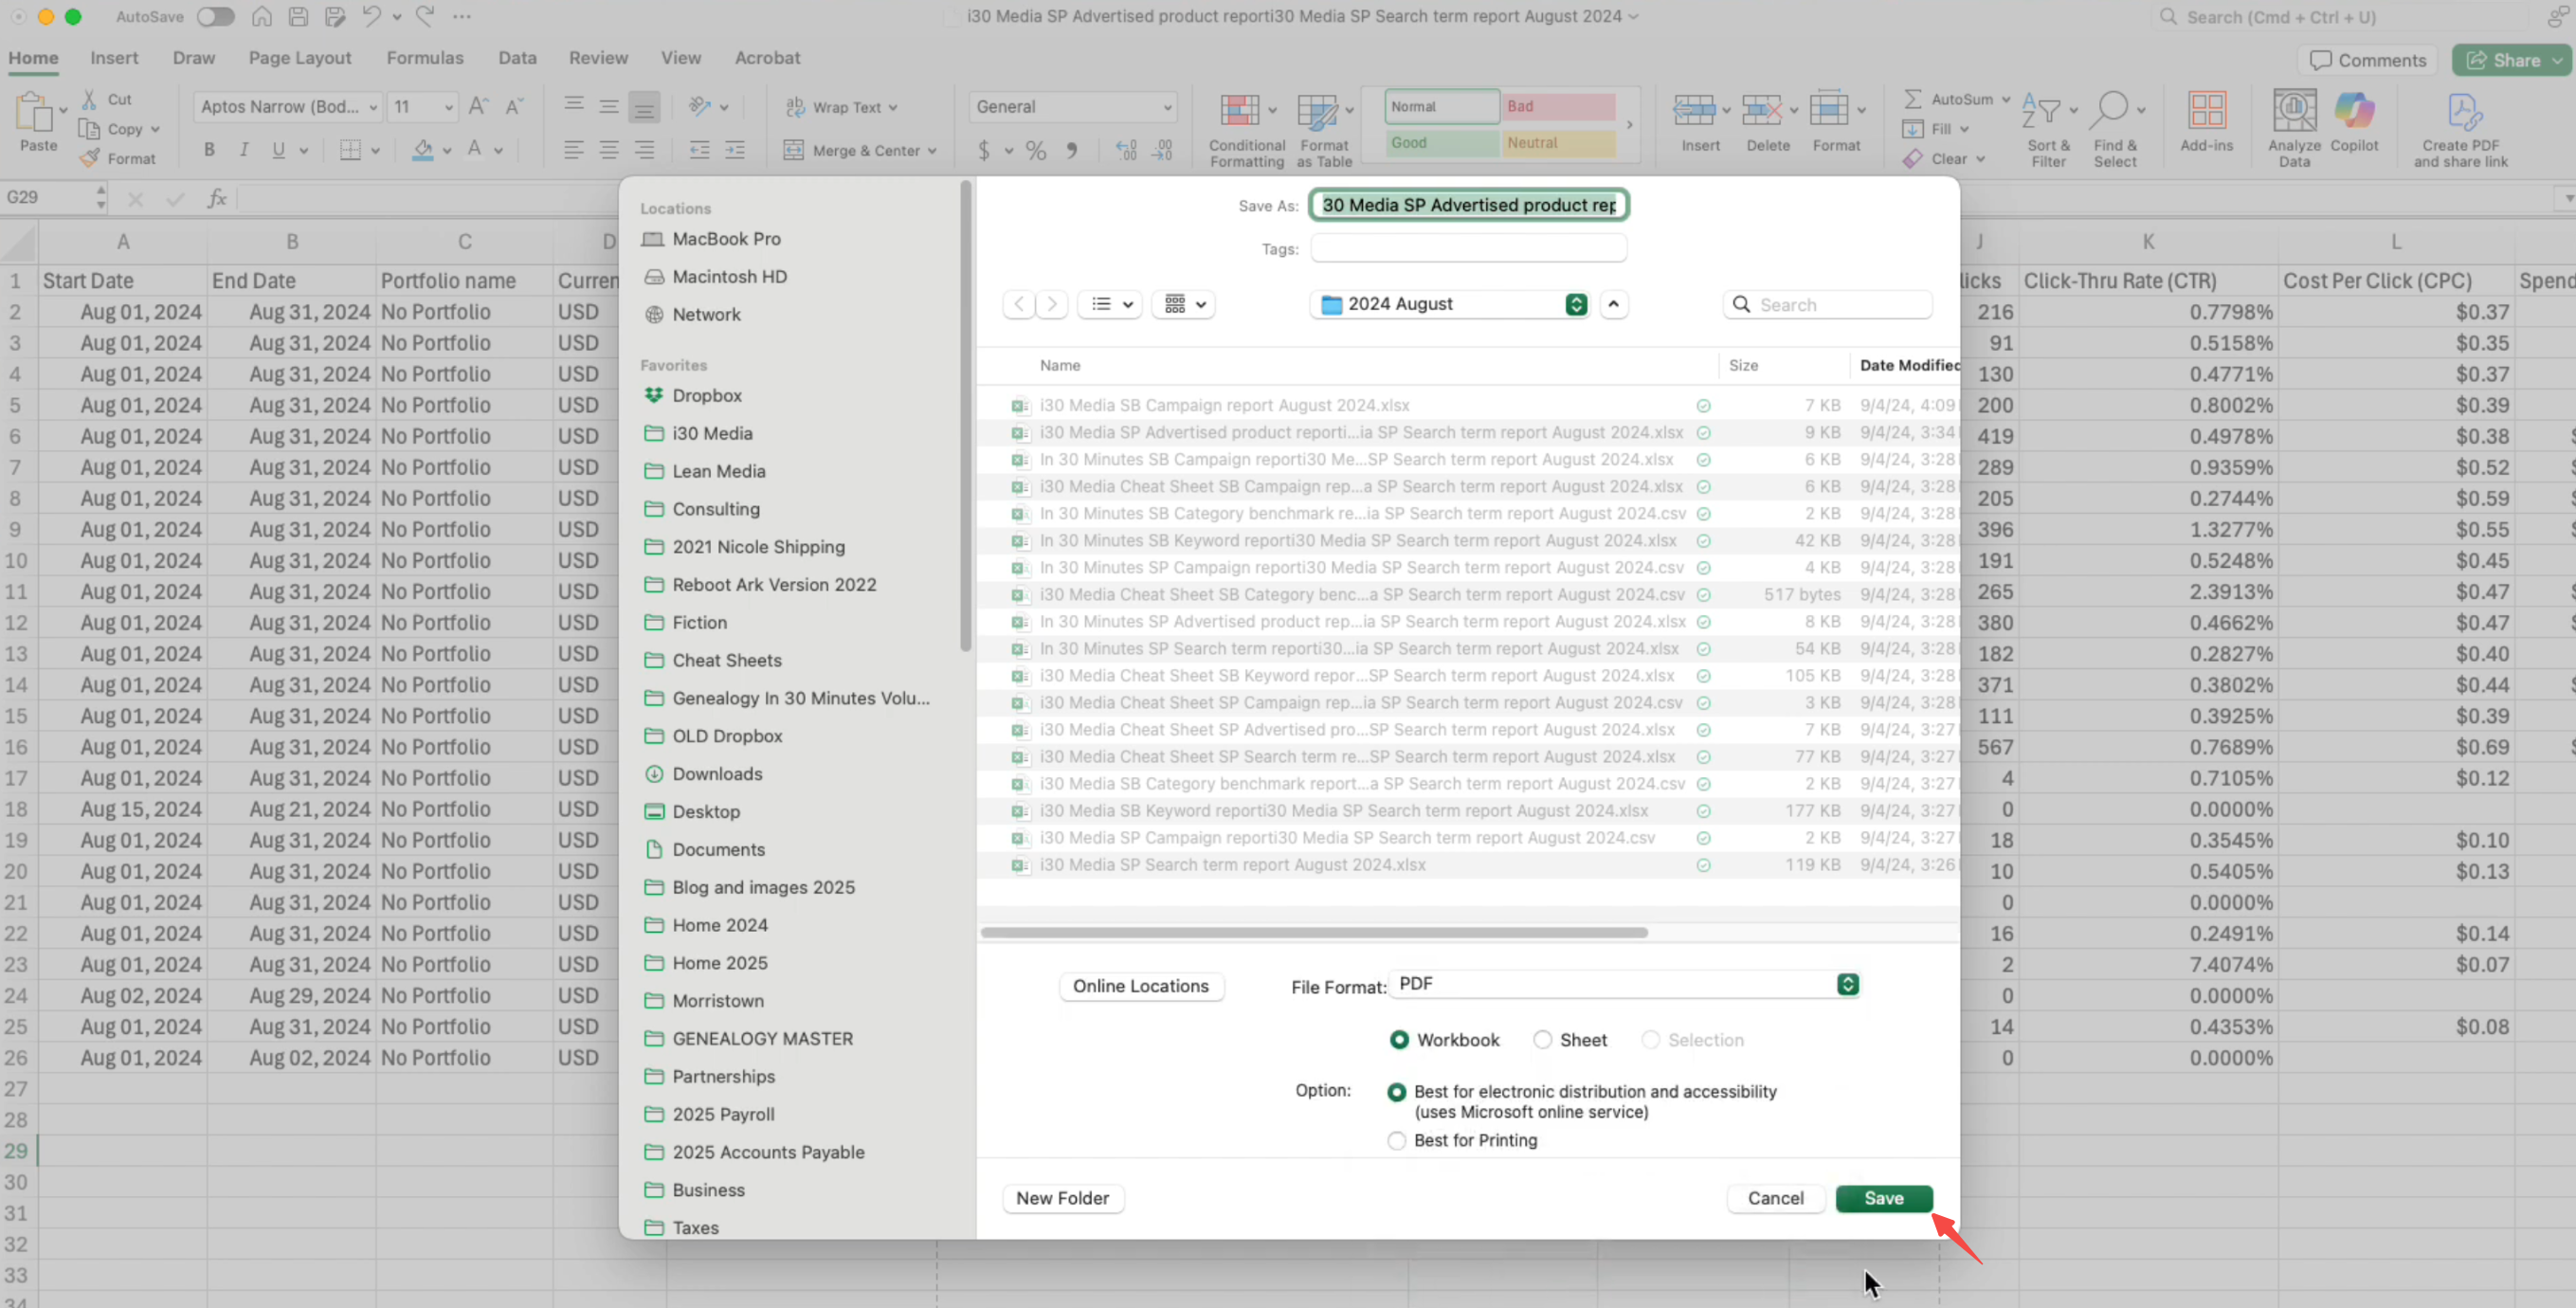
Task: Open the Add-ins icon
Action: pos(2206,110)
